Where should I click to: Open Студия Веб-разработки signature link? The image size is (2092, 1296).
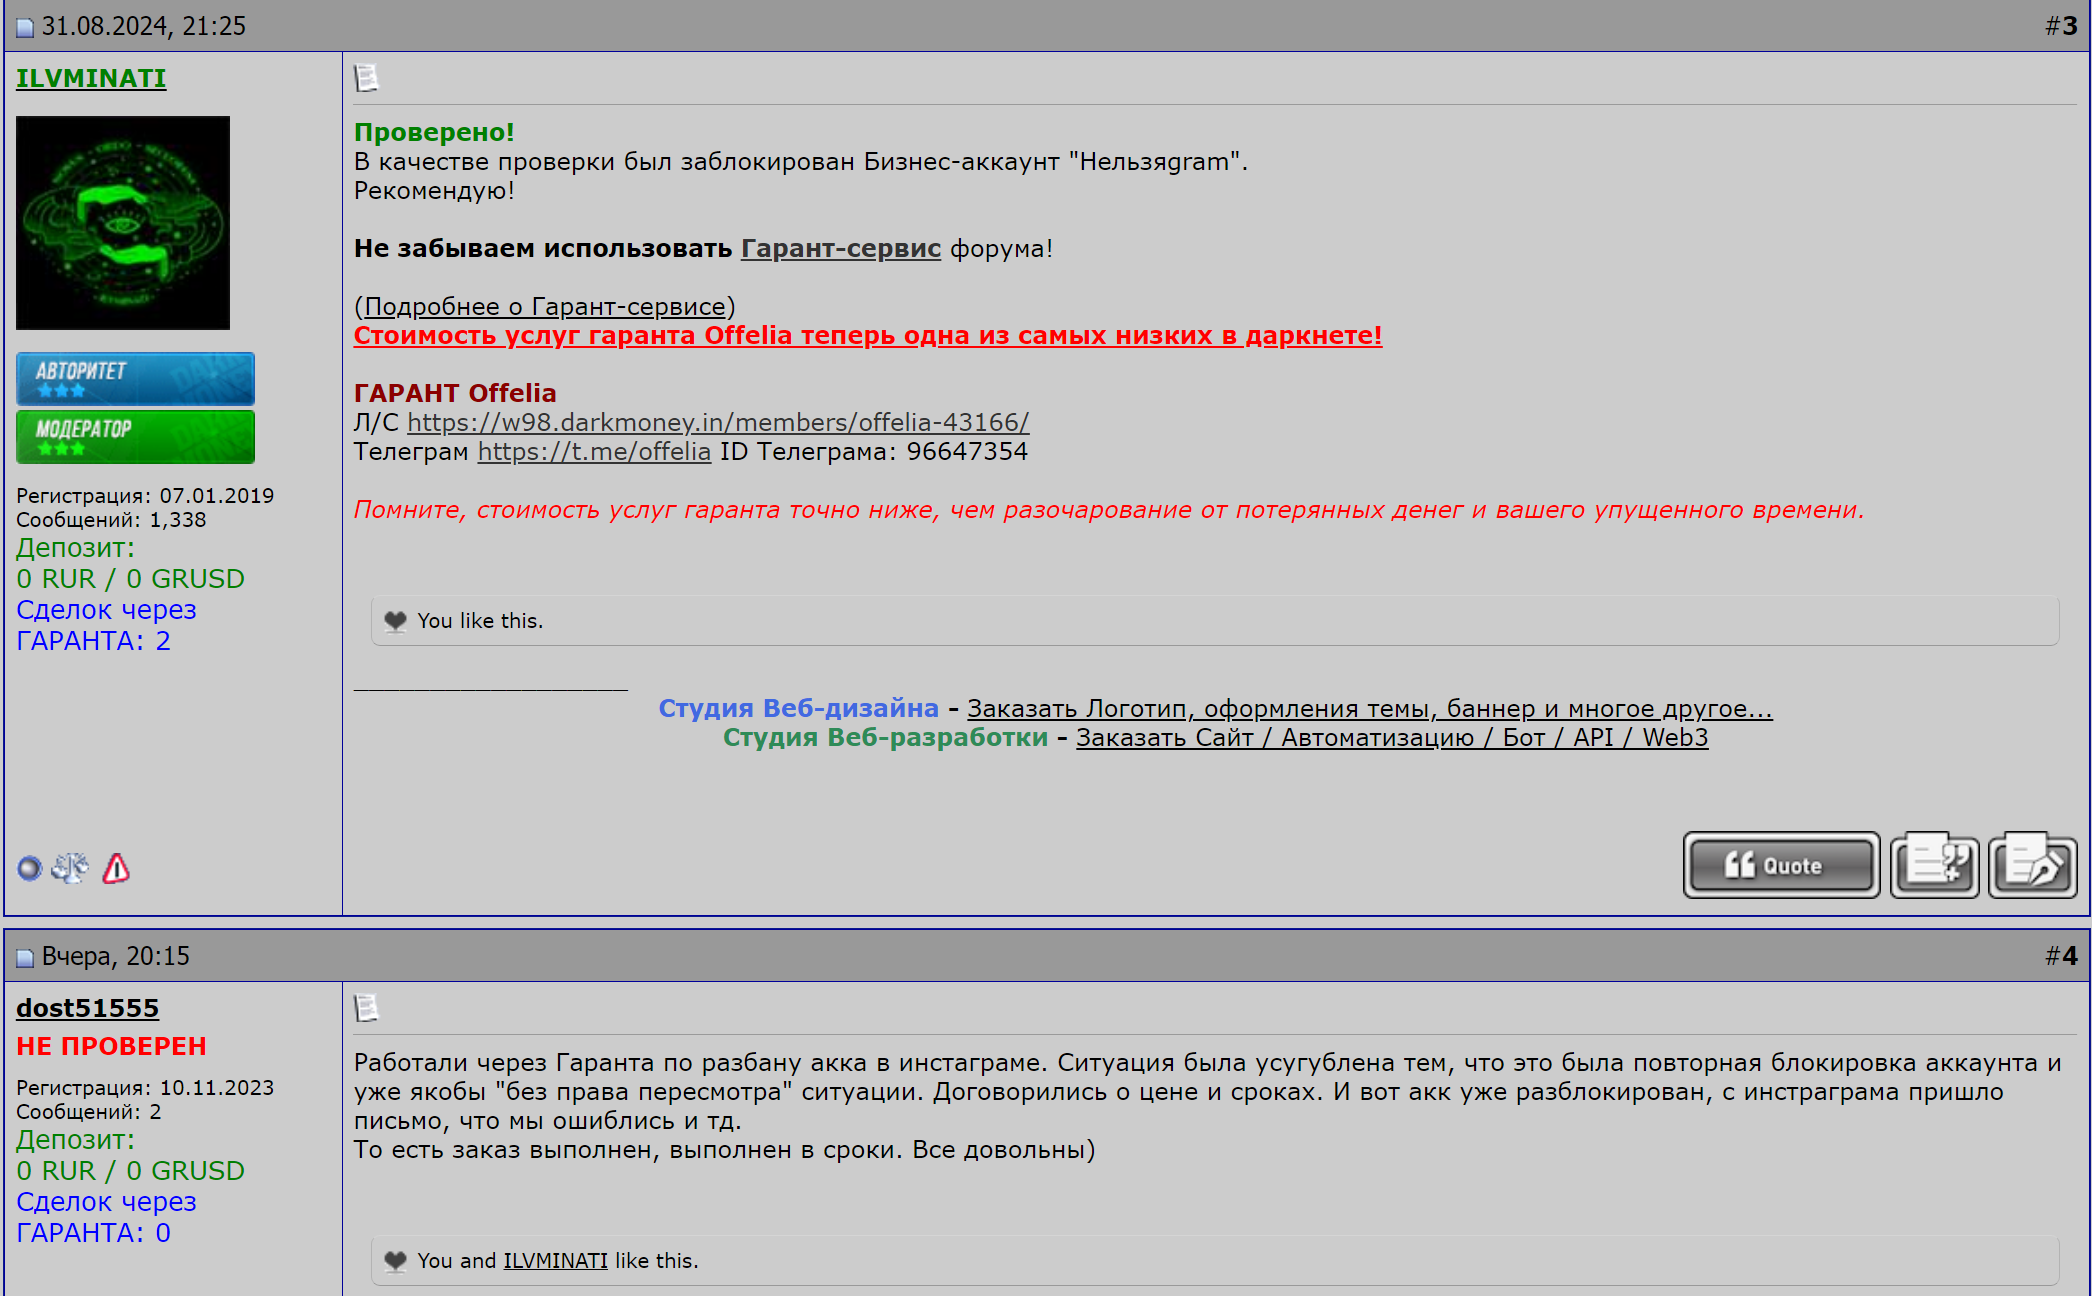[x=885, y=737]
